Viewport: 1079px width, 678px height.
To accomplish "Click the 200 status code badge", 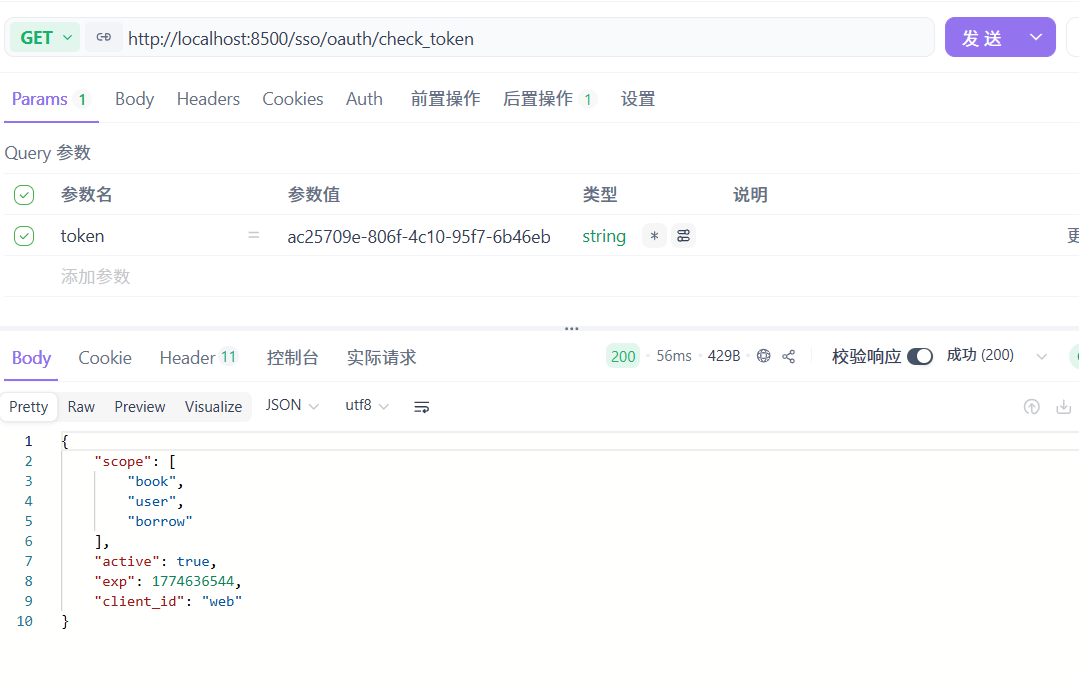I will point(623,356).
